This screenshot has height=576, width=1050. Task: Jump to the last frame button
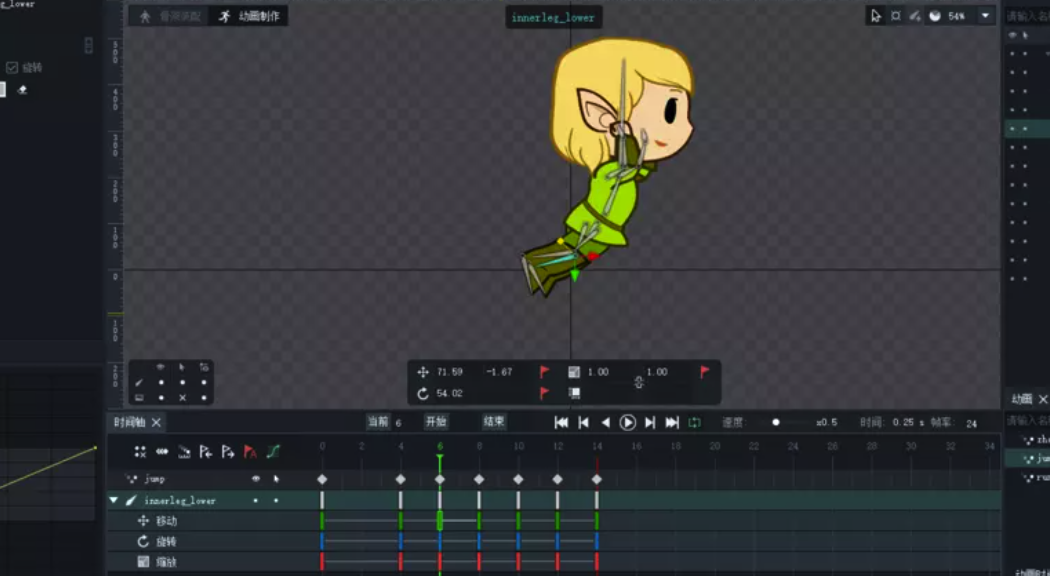(672, 423)
